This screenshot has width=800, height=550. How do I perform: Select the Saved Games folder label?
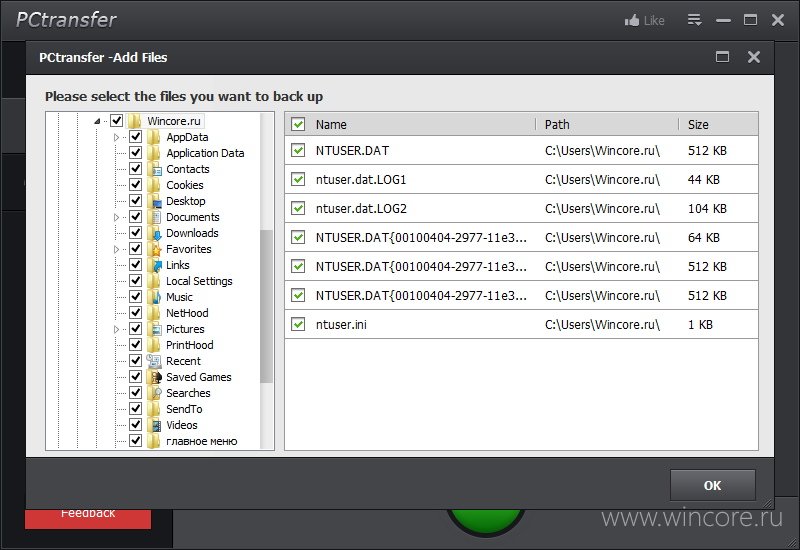click(198, 377)
